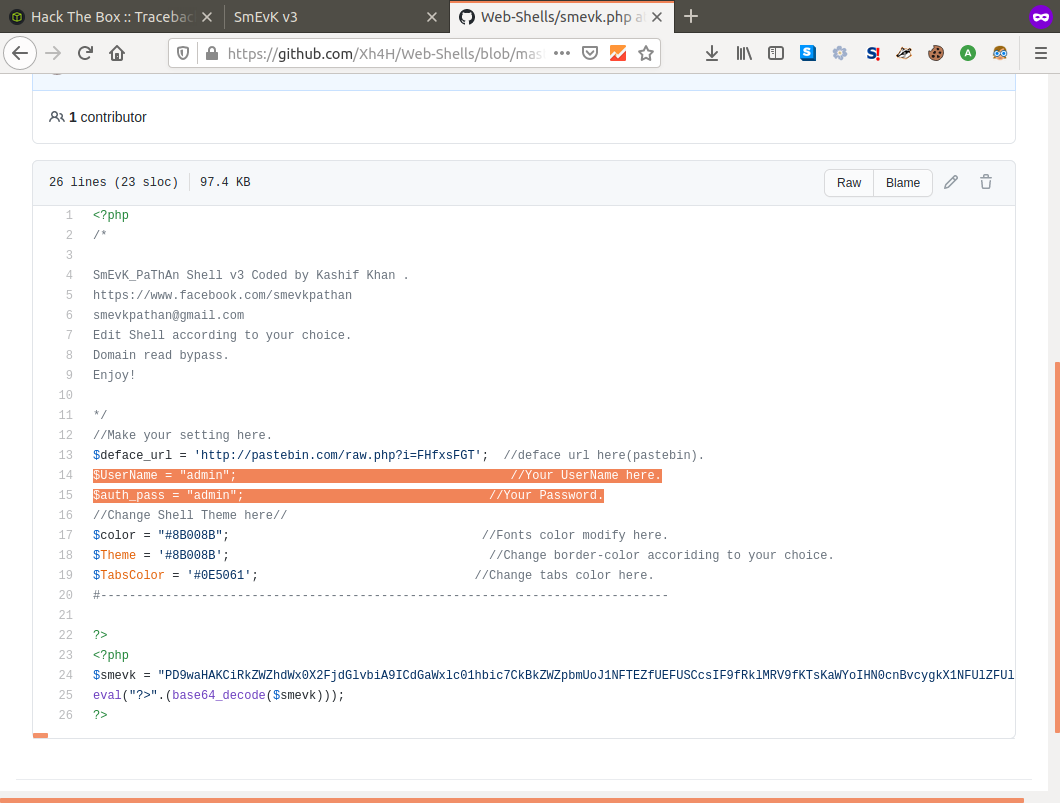Click the $smevk base64 string line

[x=553, y=675]
